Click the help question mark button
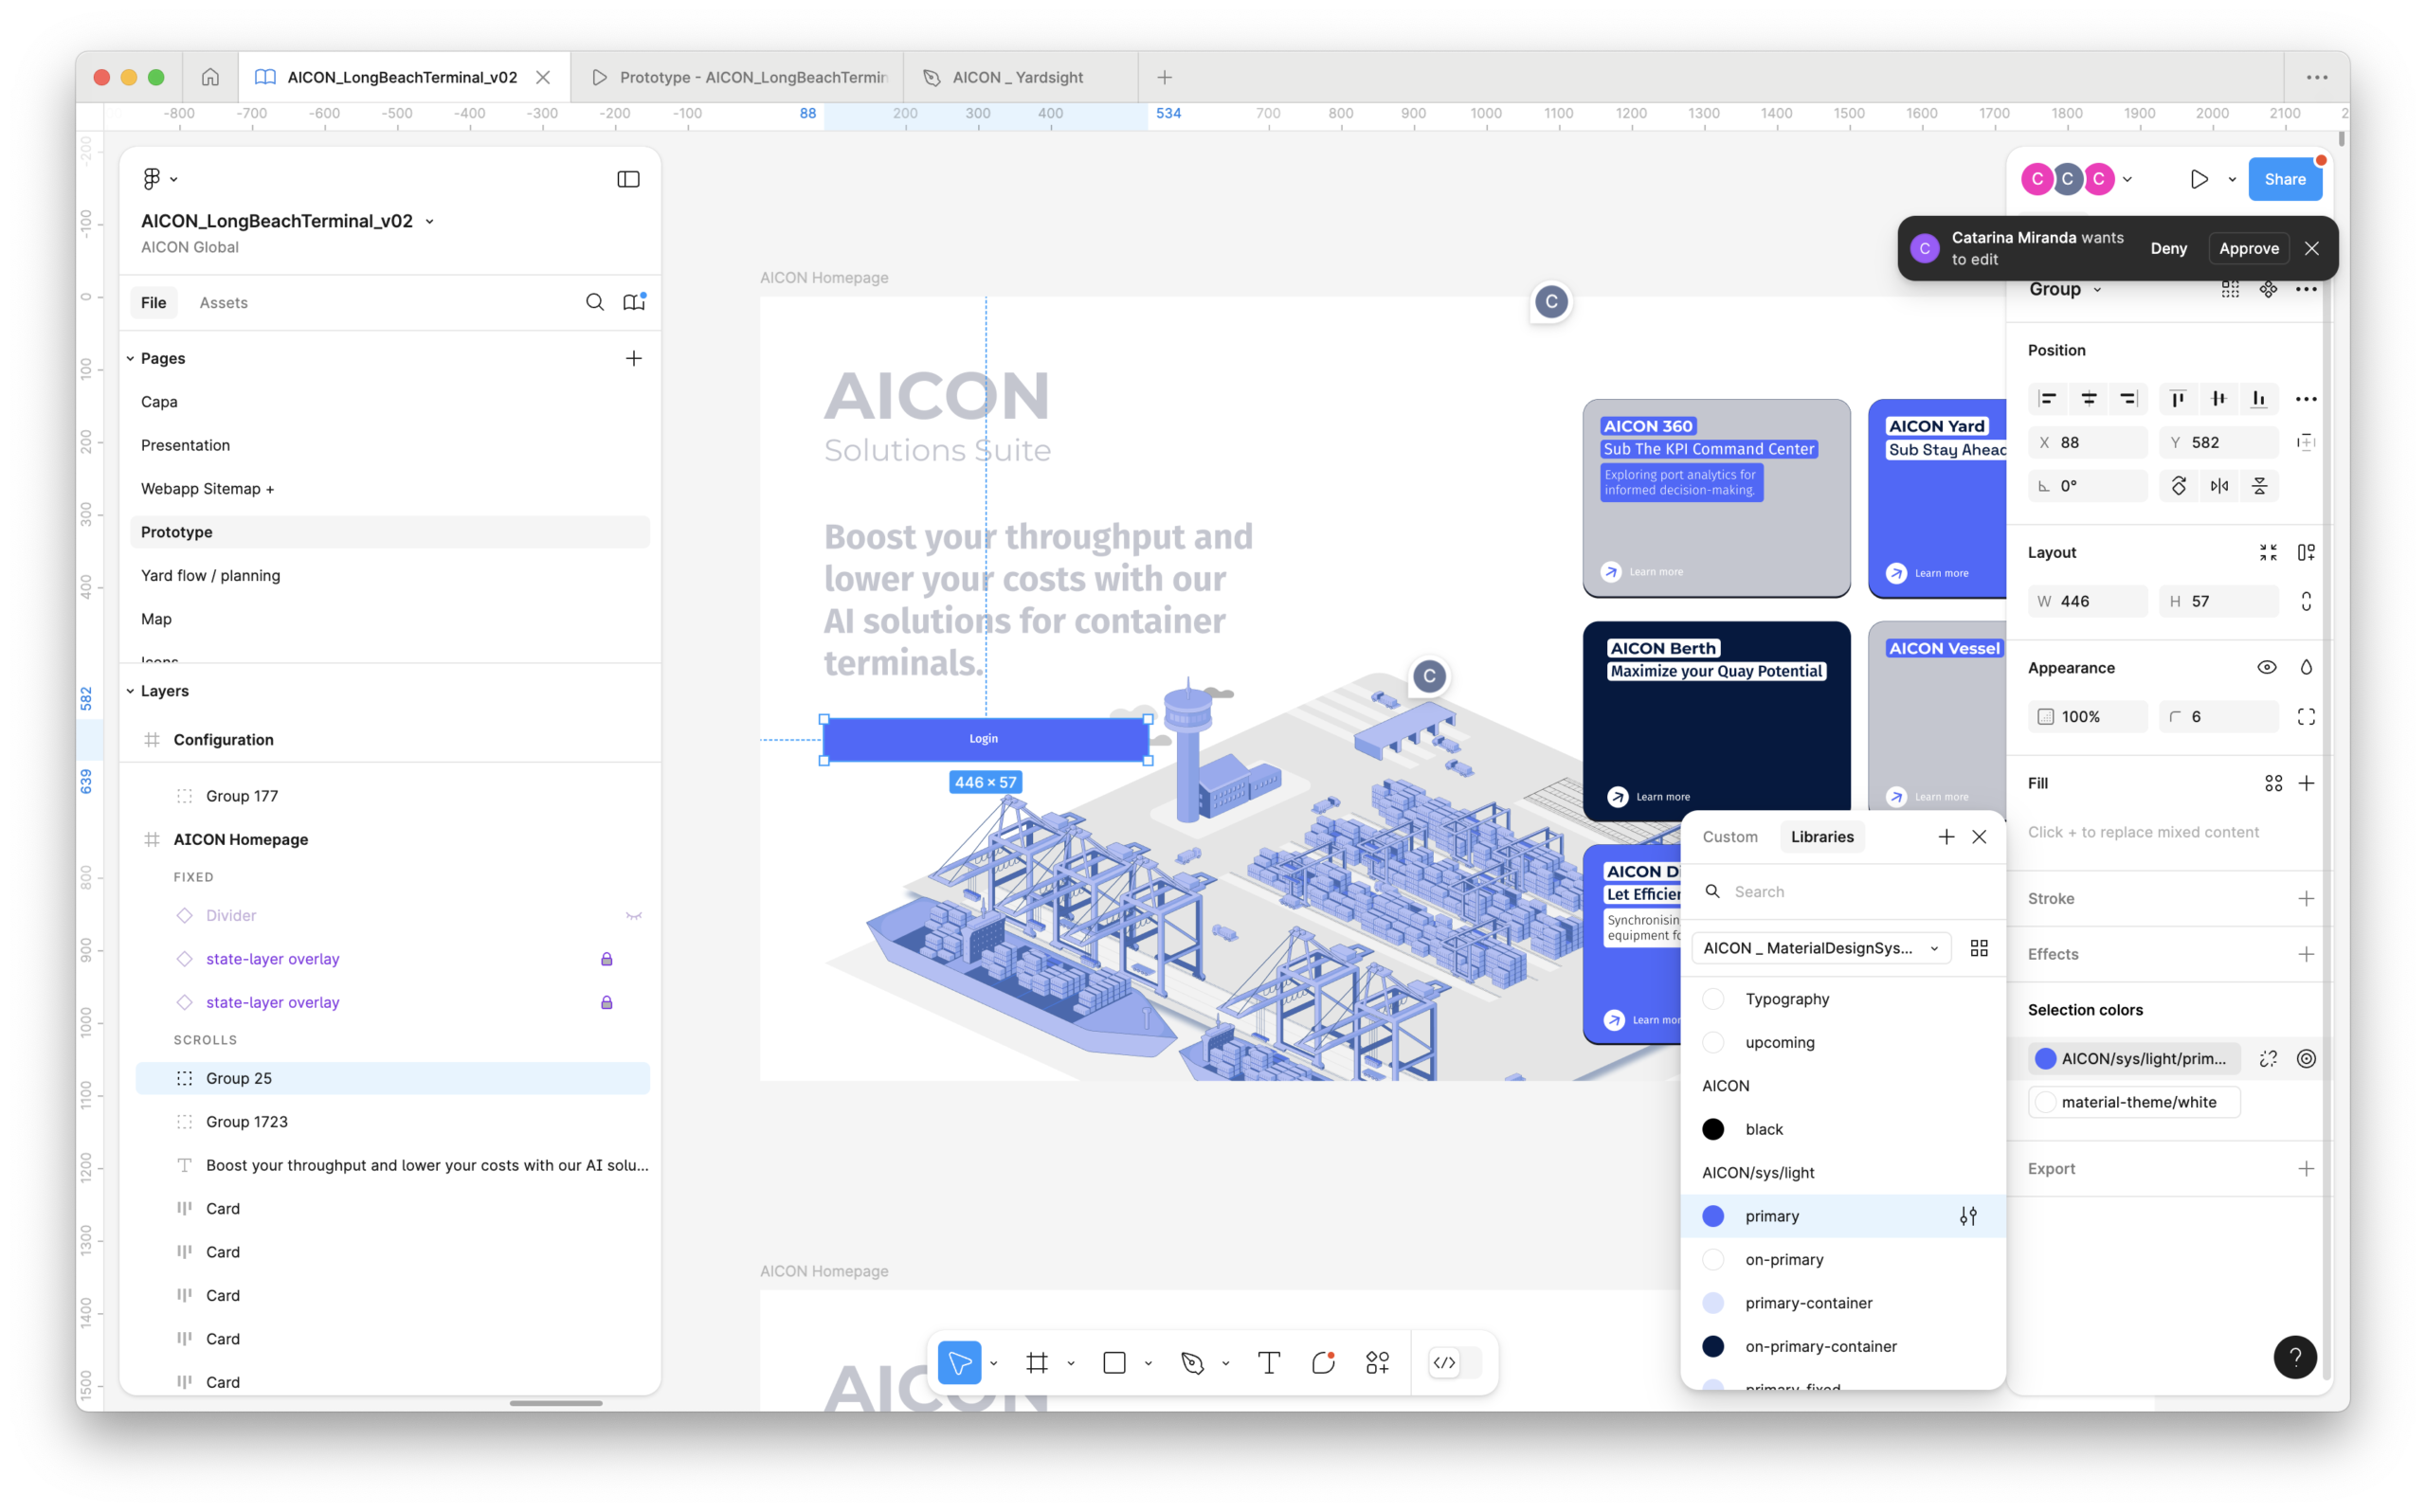This screenshot has width=2426, height=1512. [2295, 1357]
